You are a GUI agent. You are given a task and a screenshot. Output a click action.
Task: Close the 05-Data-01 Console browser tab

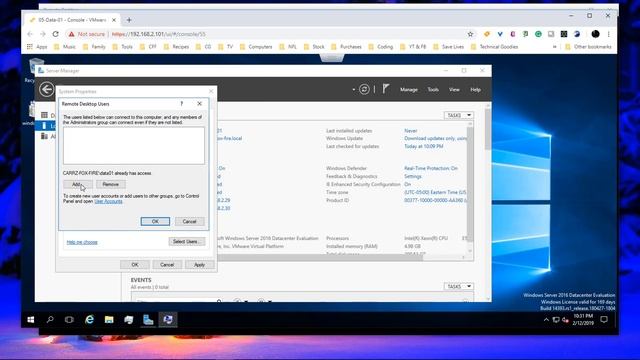[114, 20]
